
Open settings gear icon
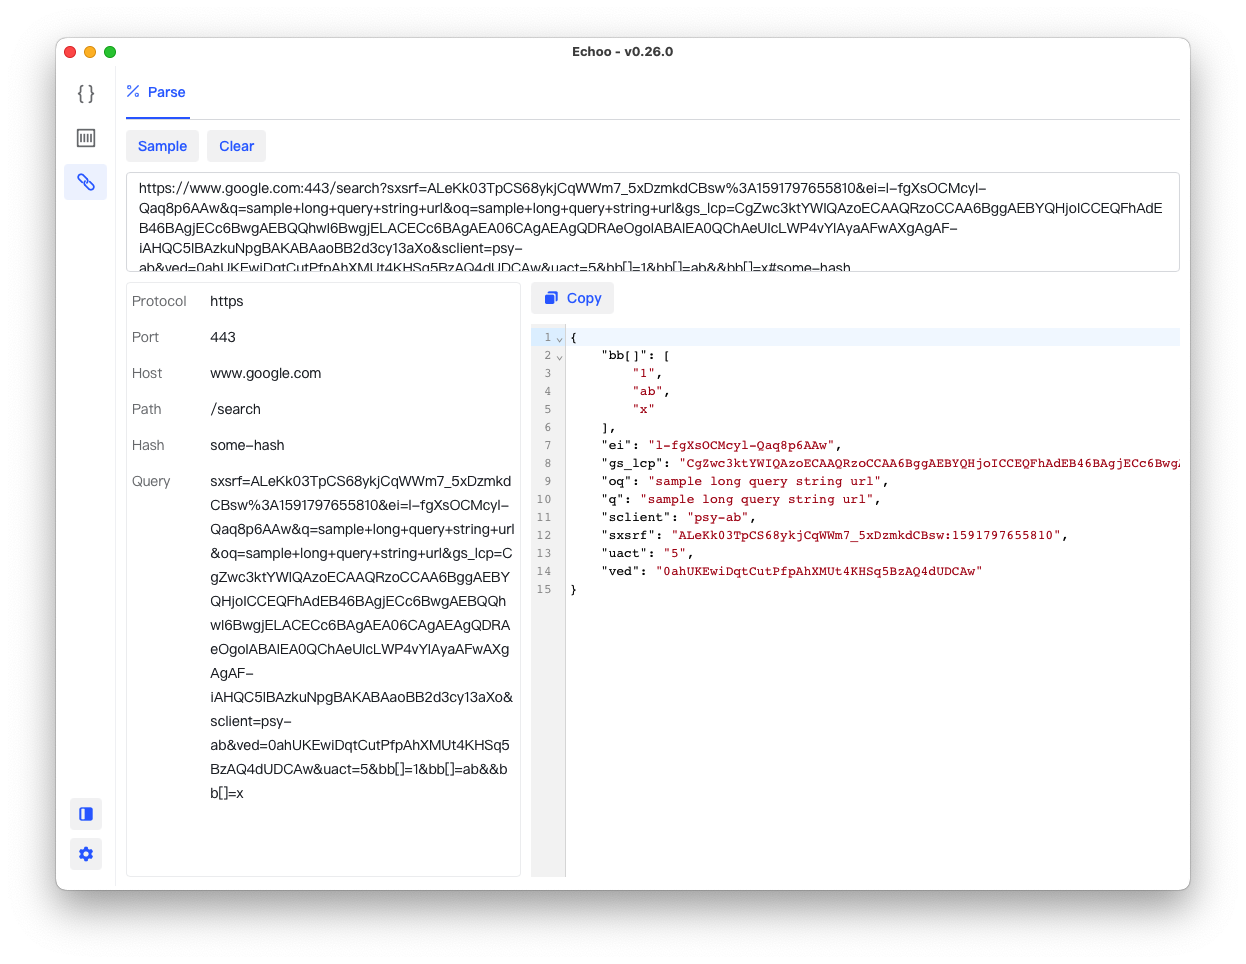[x=86, y=854]
